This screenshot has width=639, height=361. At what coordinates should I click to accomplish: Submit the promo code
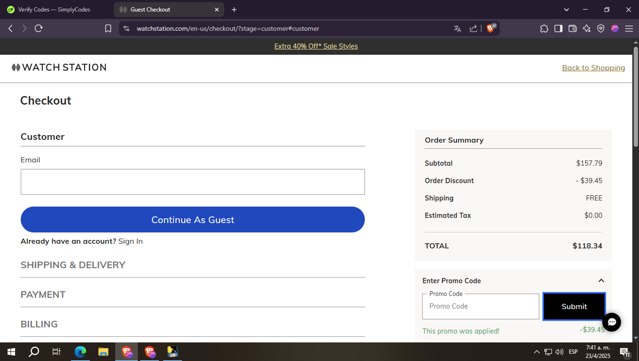(x=574, y=306)
